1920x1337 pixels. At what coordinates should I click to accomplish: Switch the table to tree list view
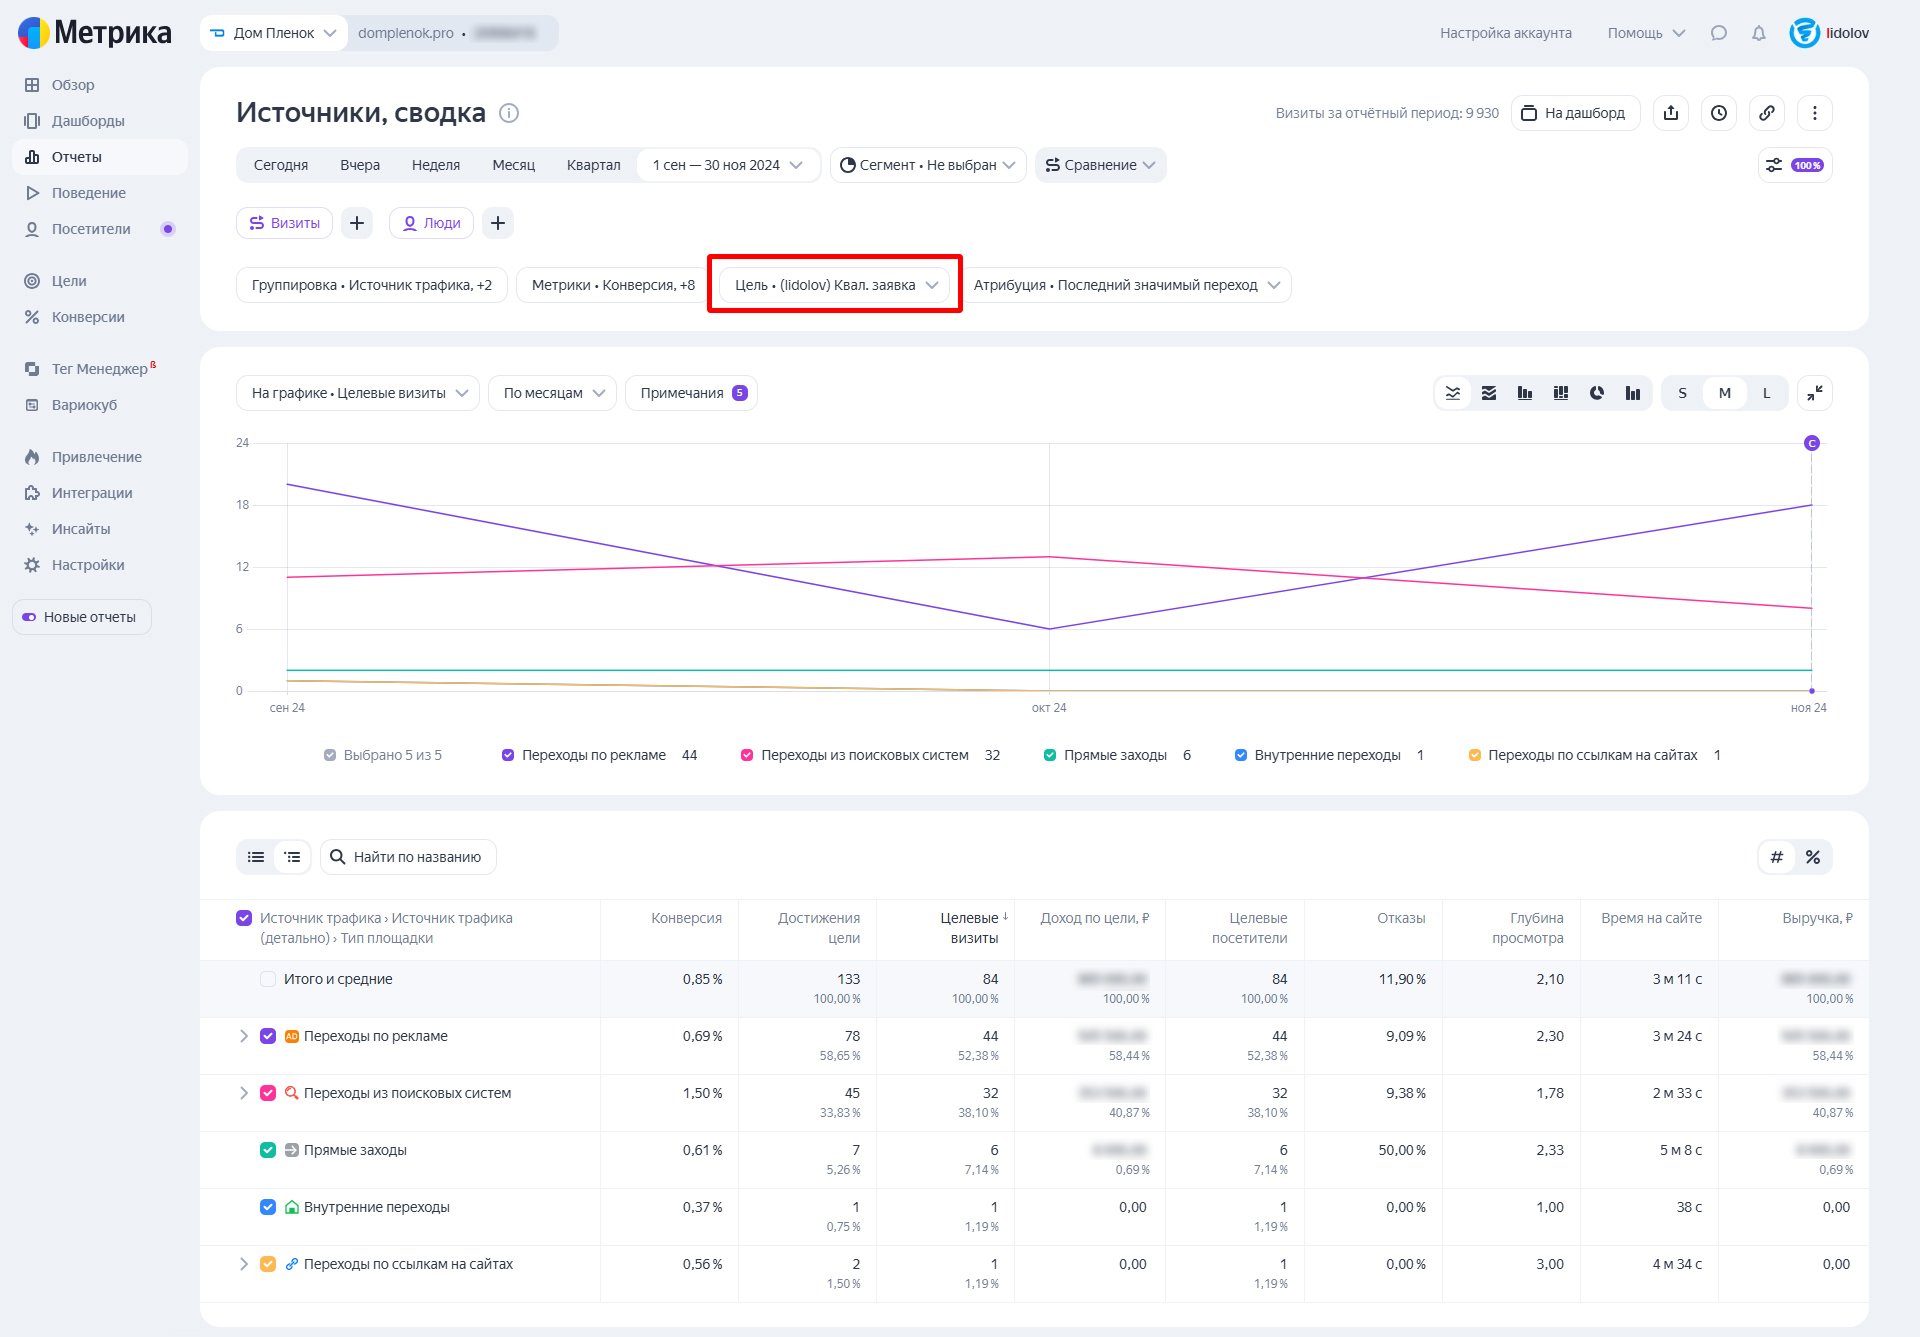point(292,857)
